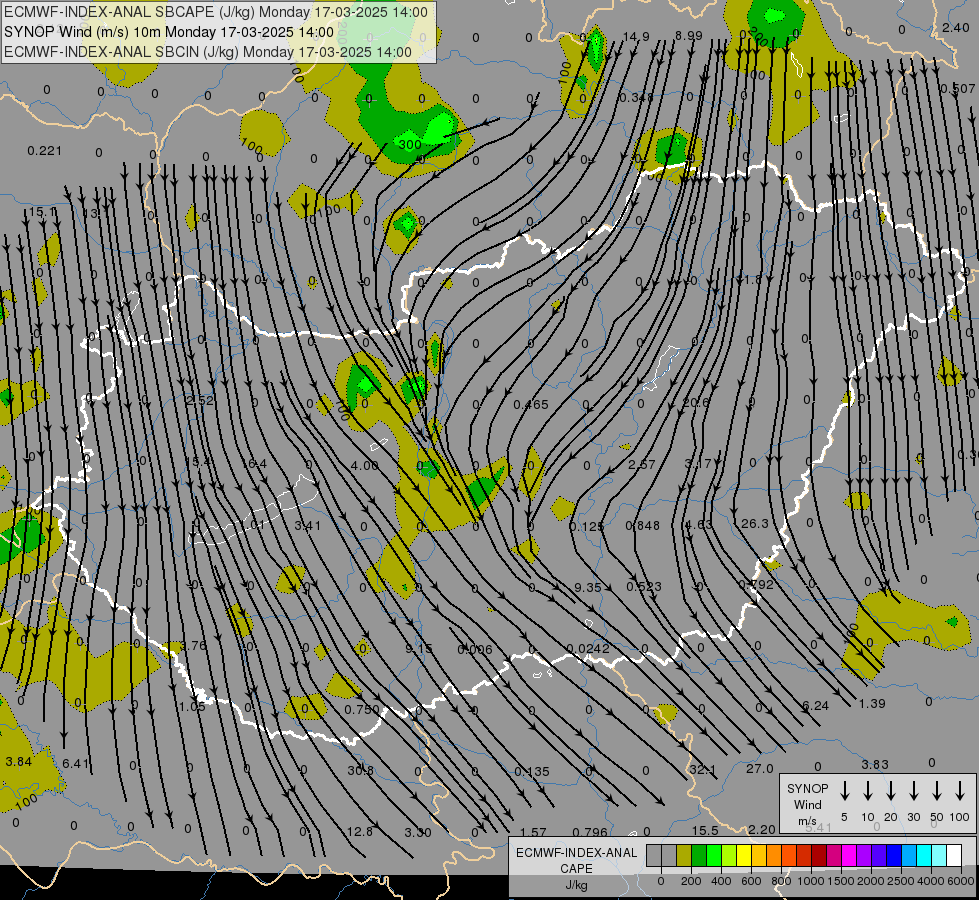Screen dimensions: 979x900
Task: Select the bright green CAPE legend swatch
Action: pos(714,856)
